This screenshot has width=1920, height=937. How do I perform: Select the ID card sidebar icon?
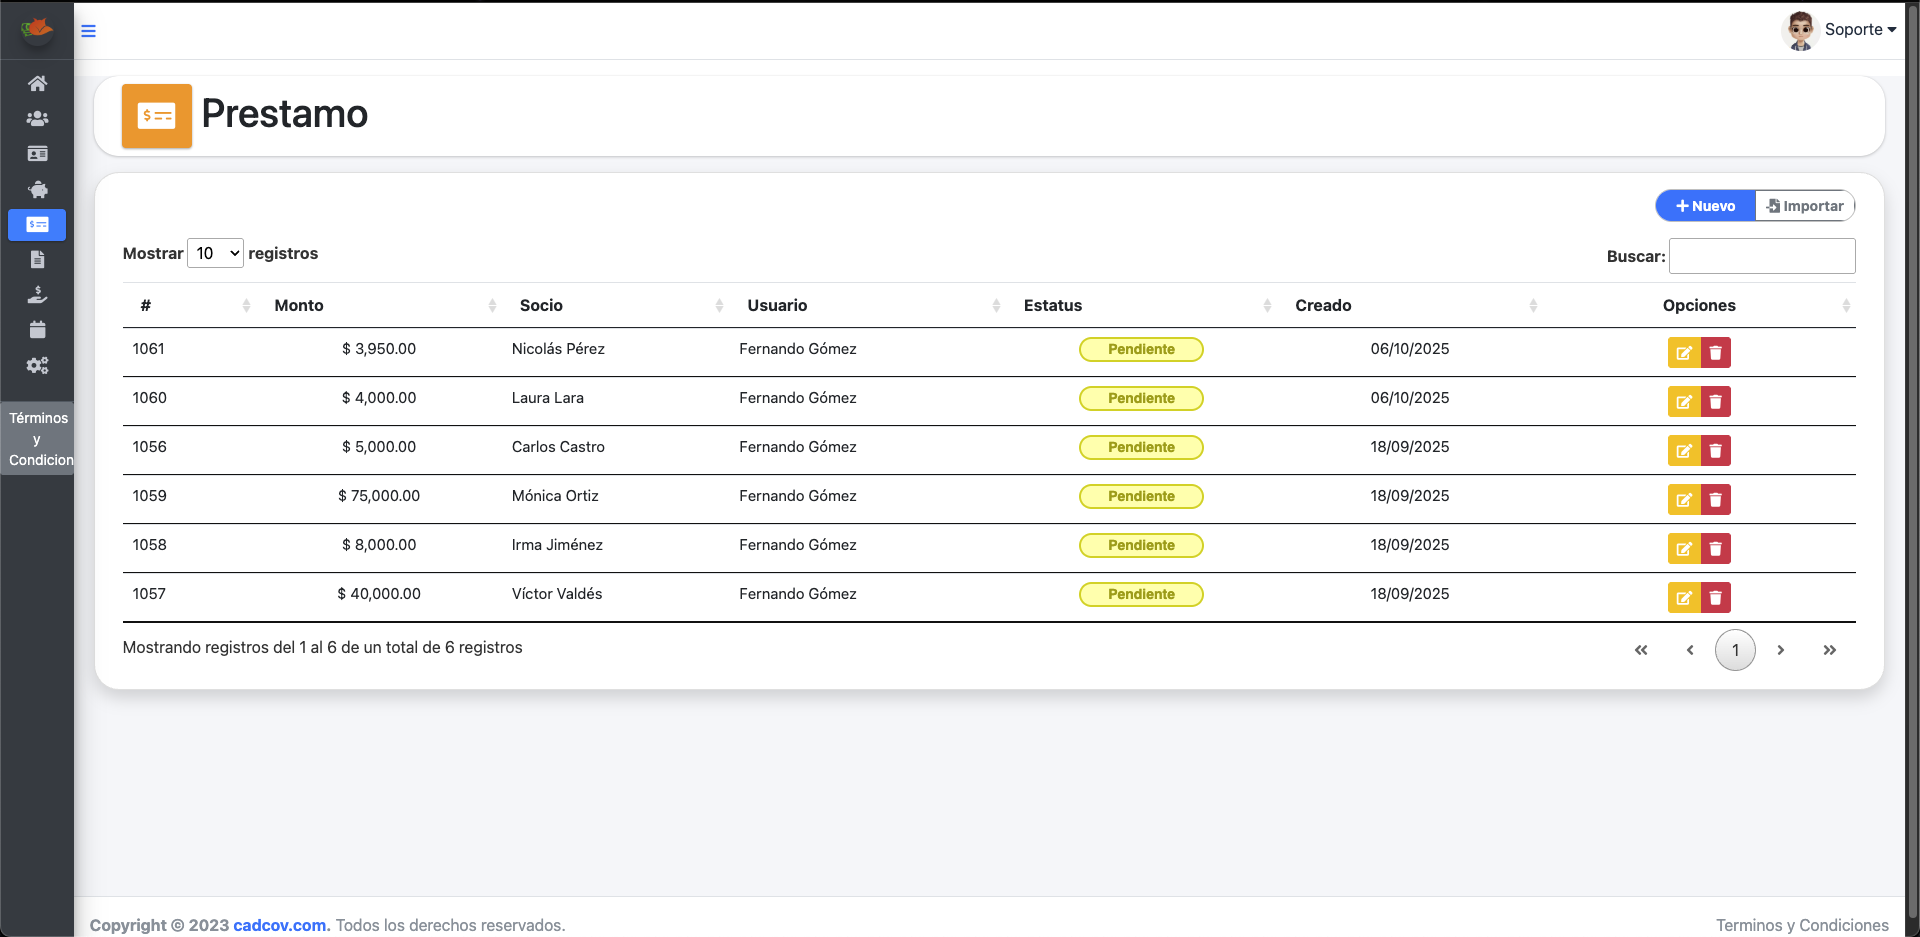pos(37,154)
